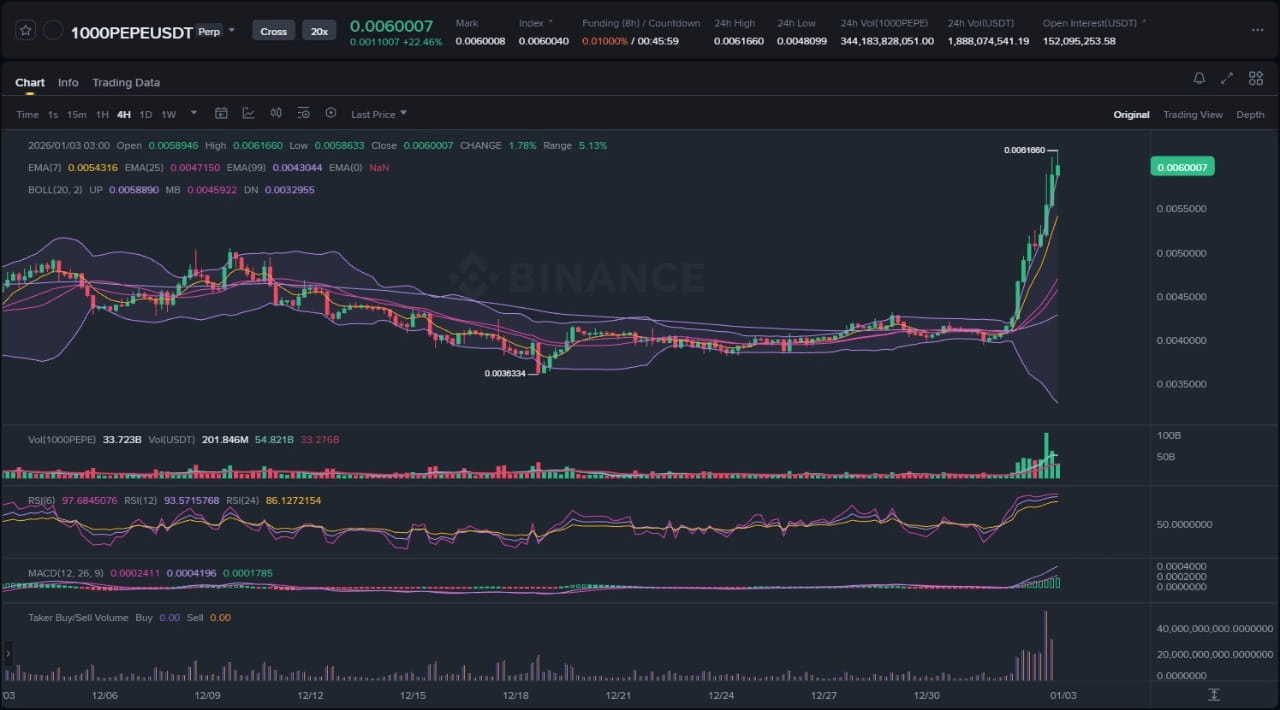Open the Last Price dropdown

tap(379, 114)
